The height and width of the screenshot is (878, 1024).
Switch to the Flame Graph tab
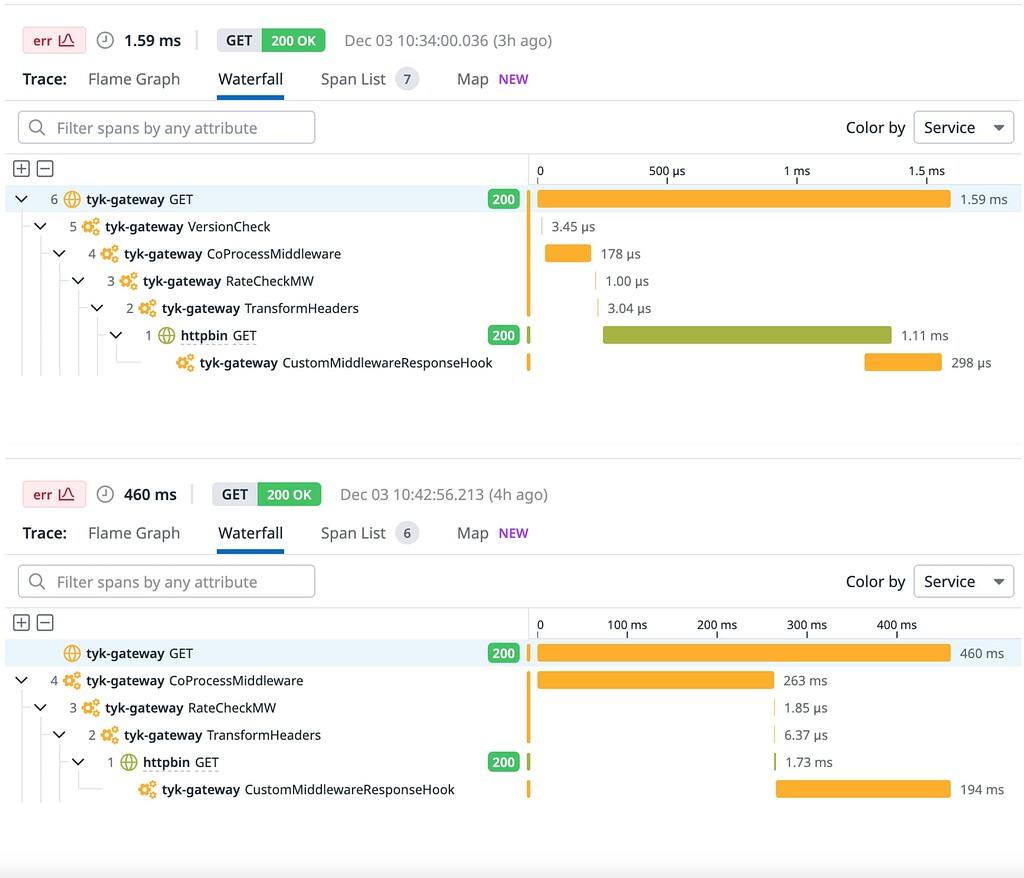[x=134, y=79]
